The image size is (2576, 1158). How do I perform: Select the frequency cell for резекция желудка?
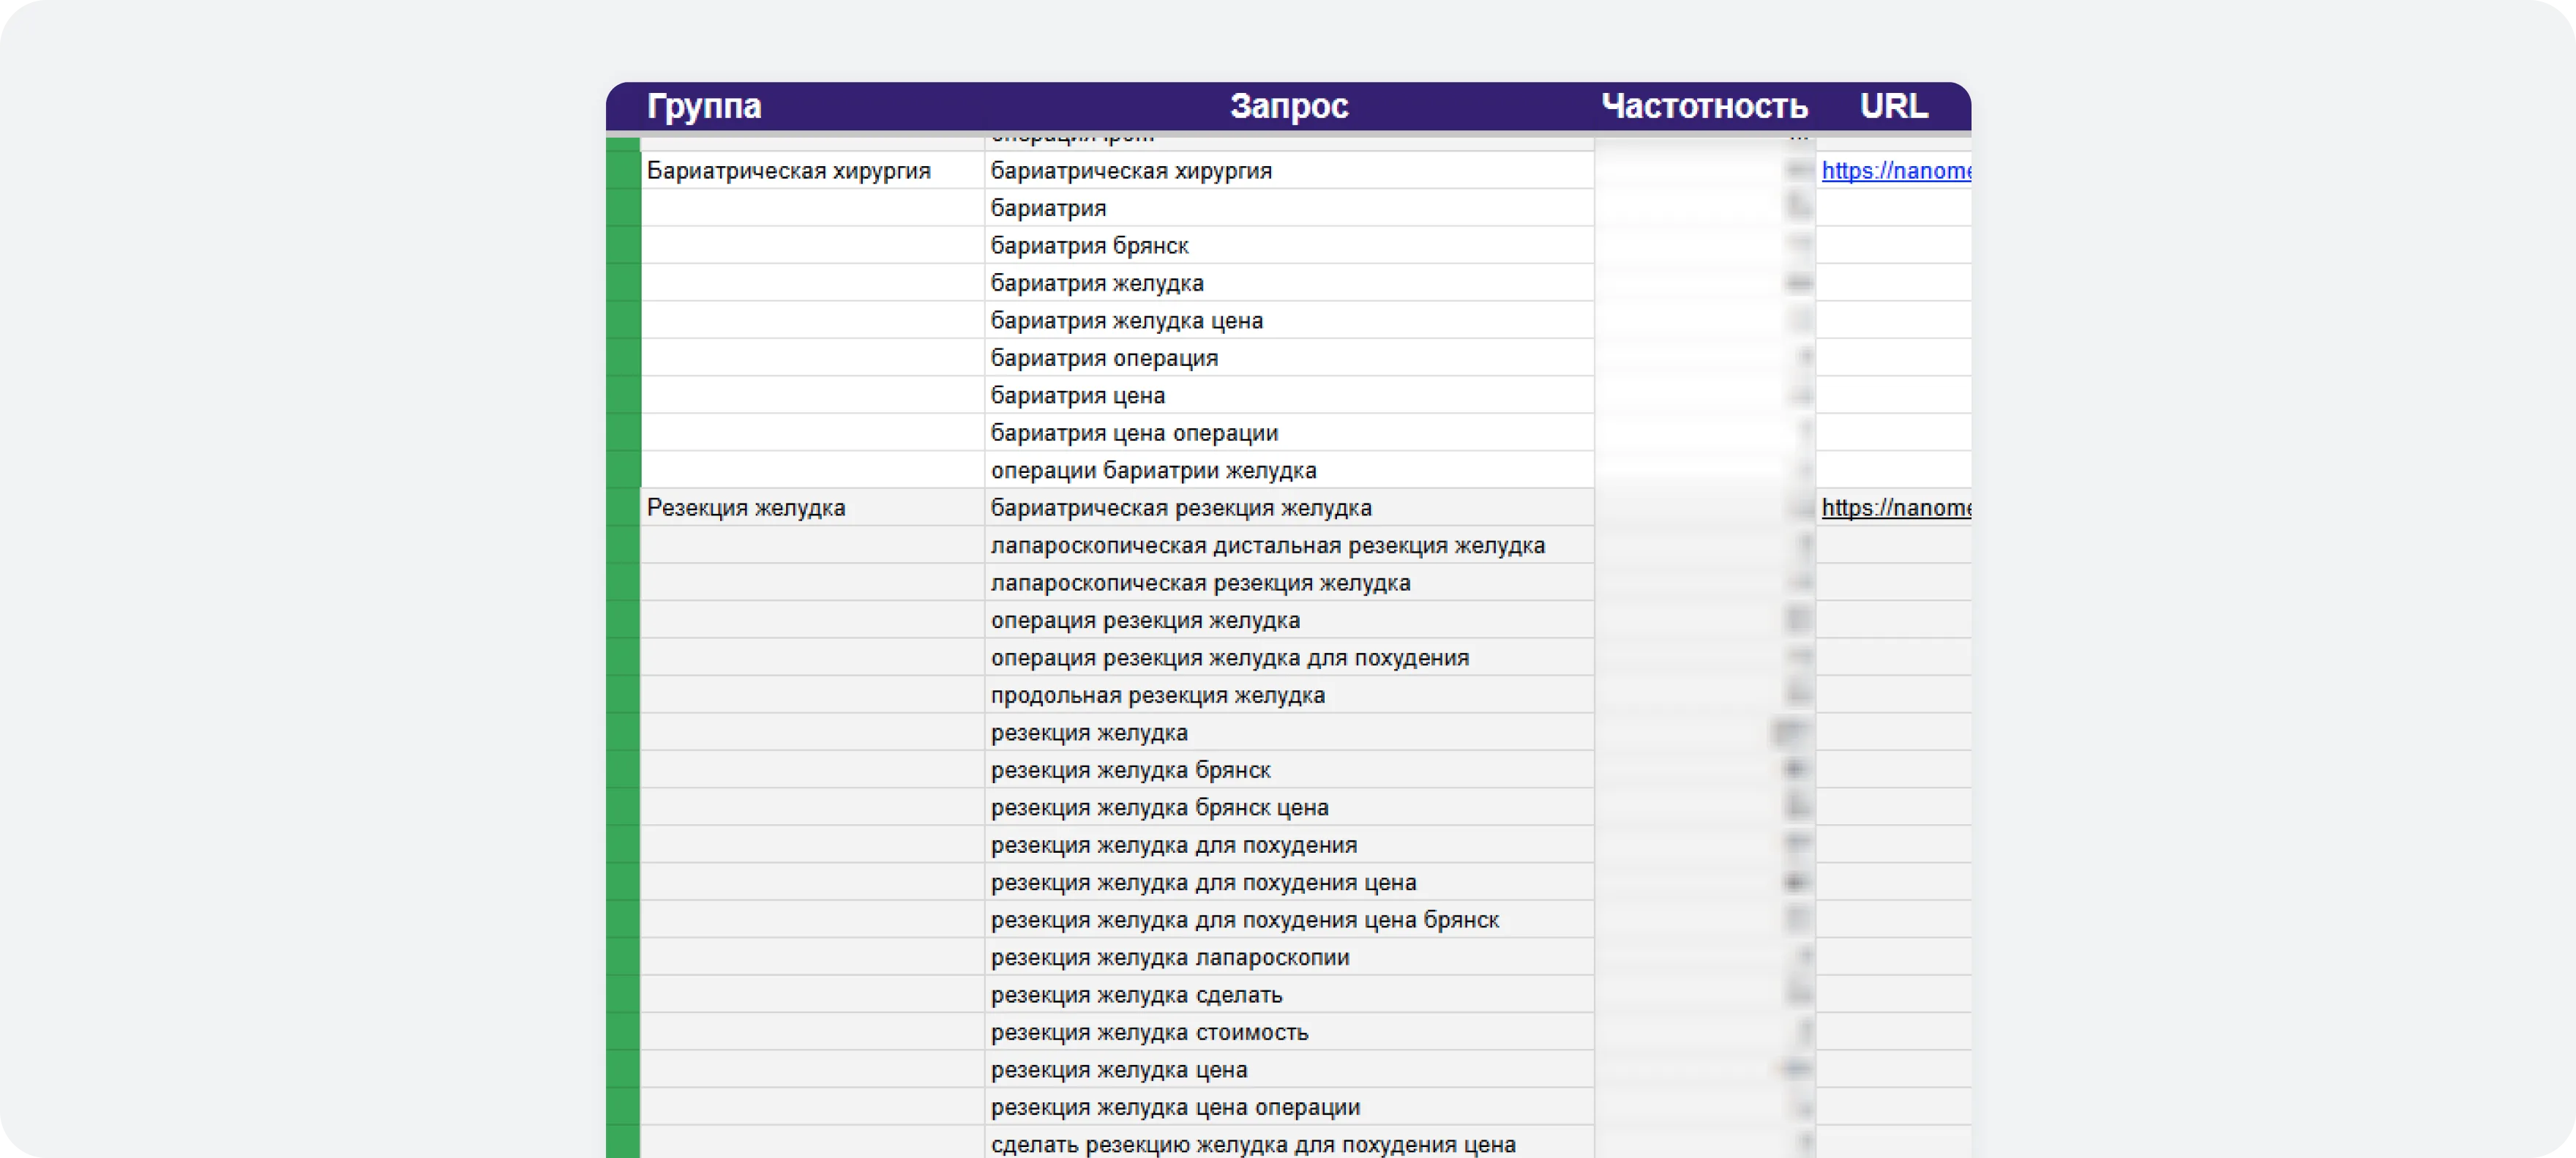click(1705, 733)
